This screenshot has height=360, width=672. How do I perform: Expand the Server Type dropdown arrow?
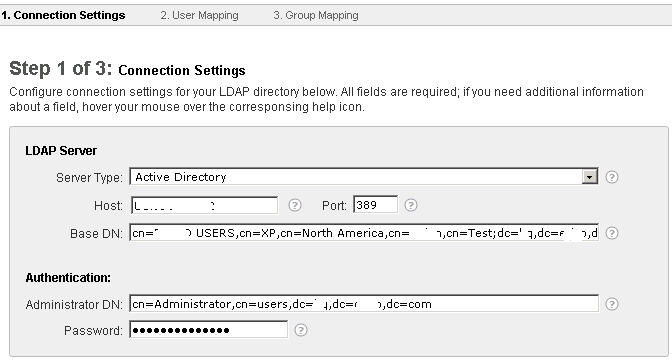[590, 177]
